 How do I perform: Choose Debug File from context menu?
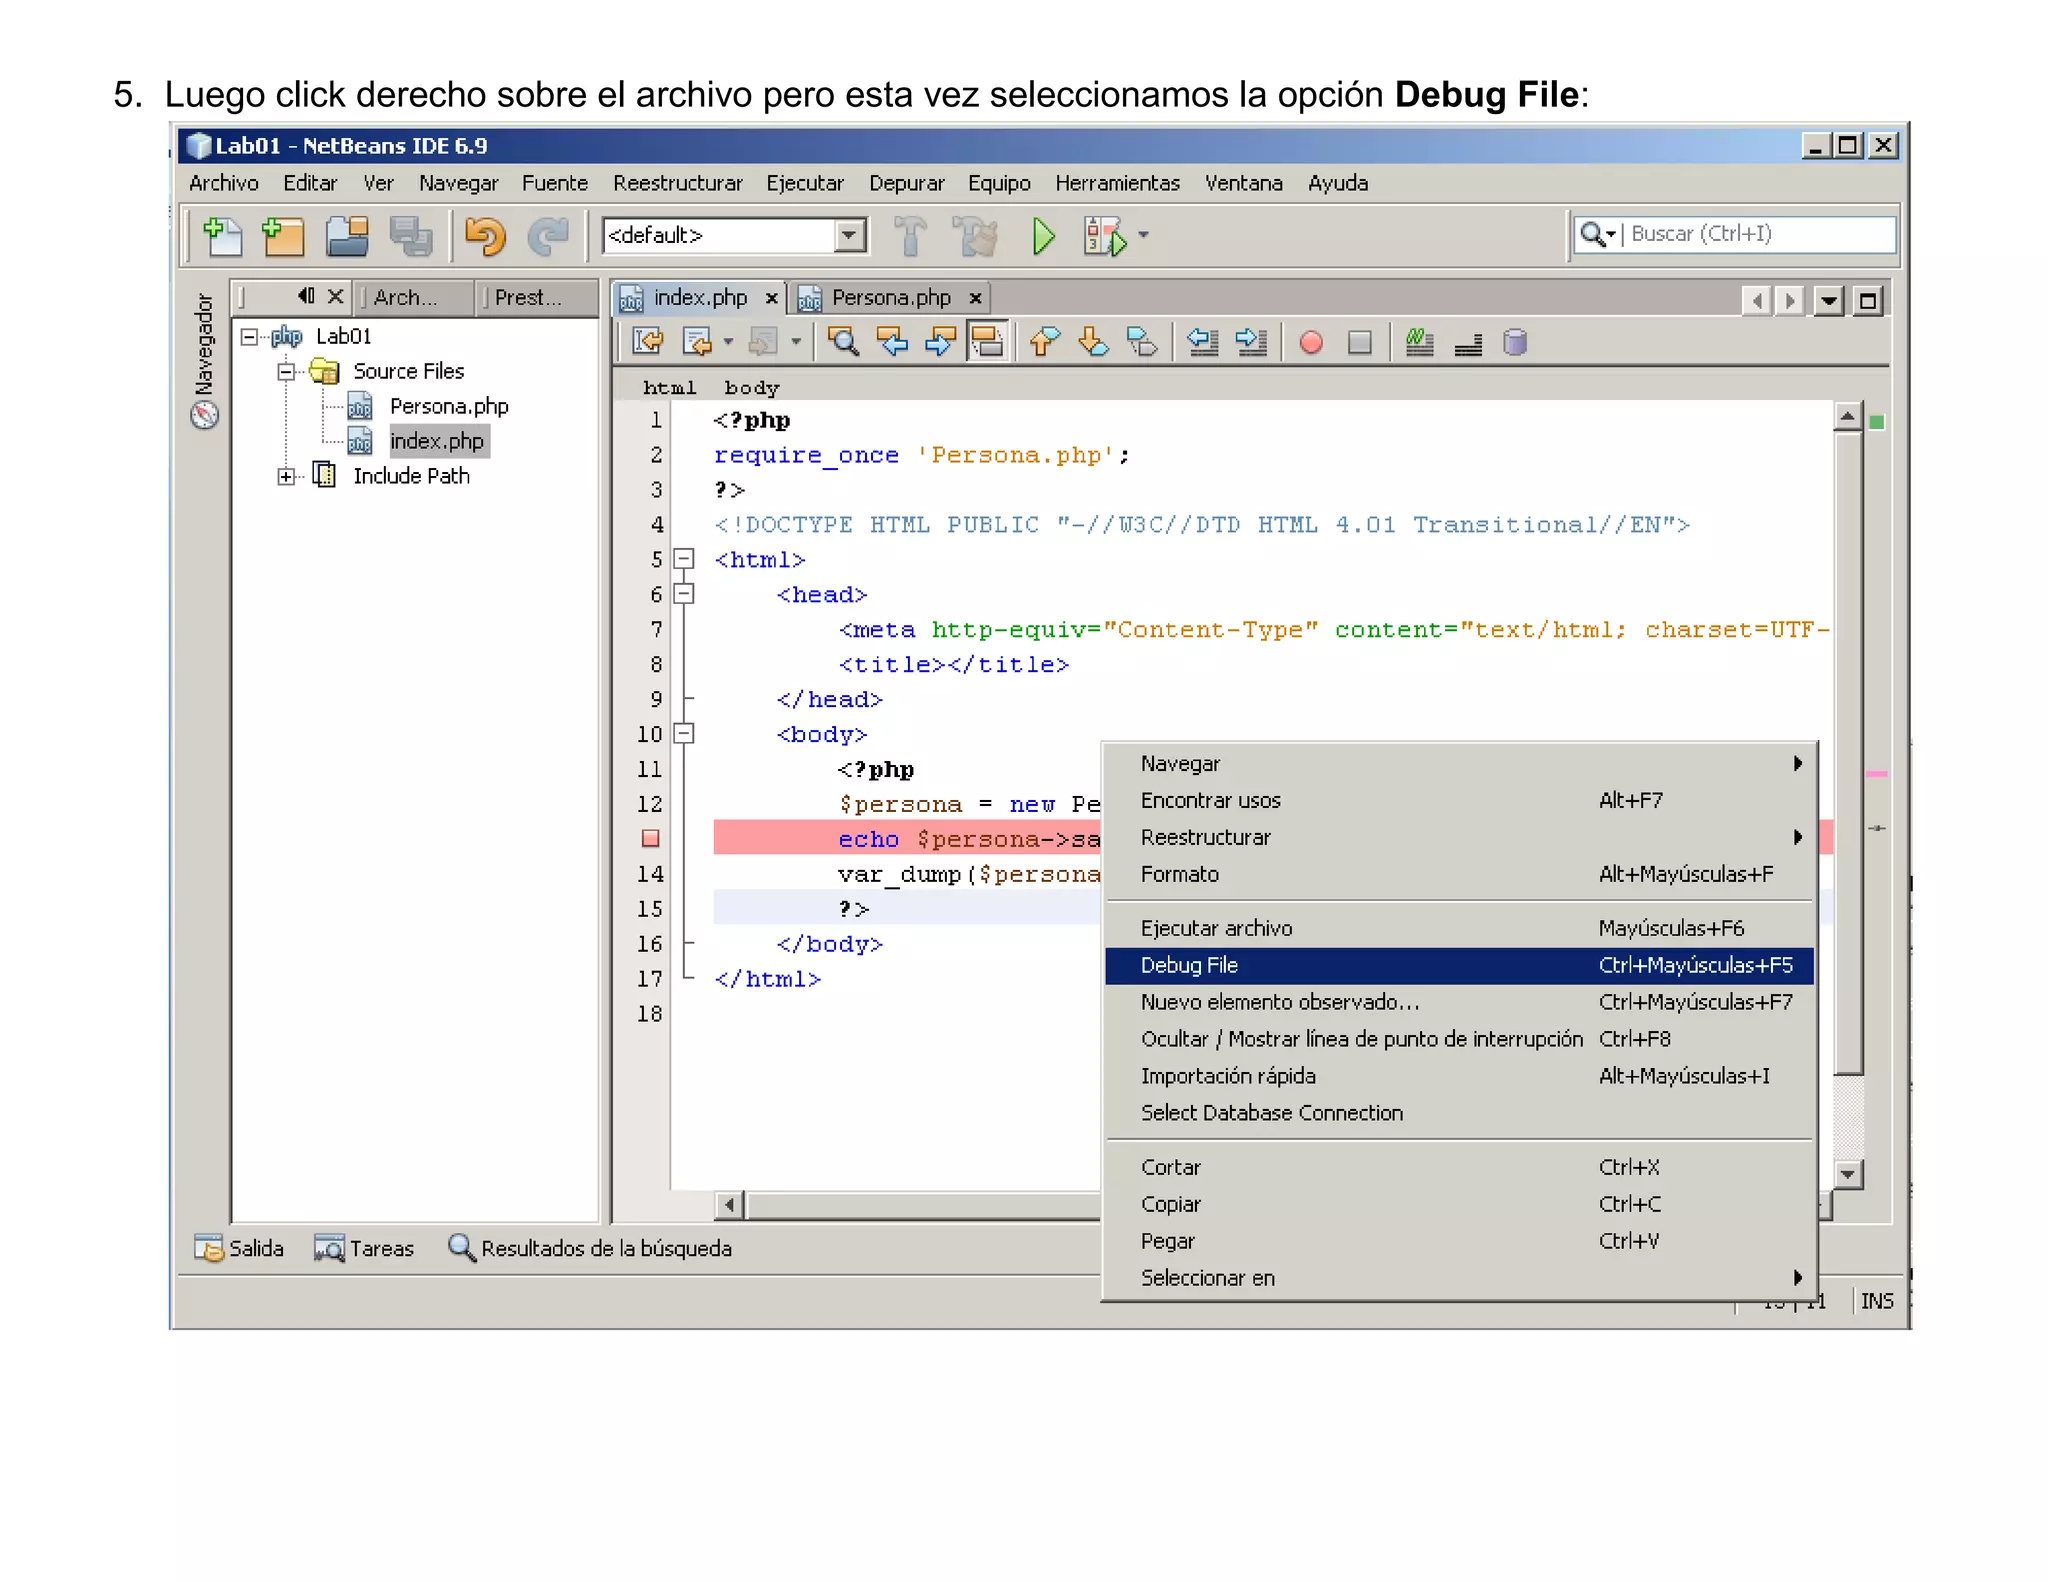click(1459, 966)
